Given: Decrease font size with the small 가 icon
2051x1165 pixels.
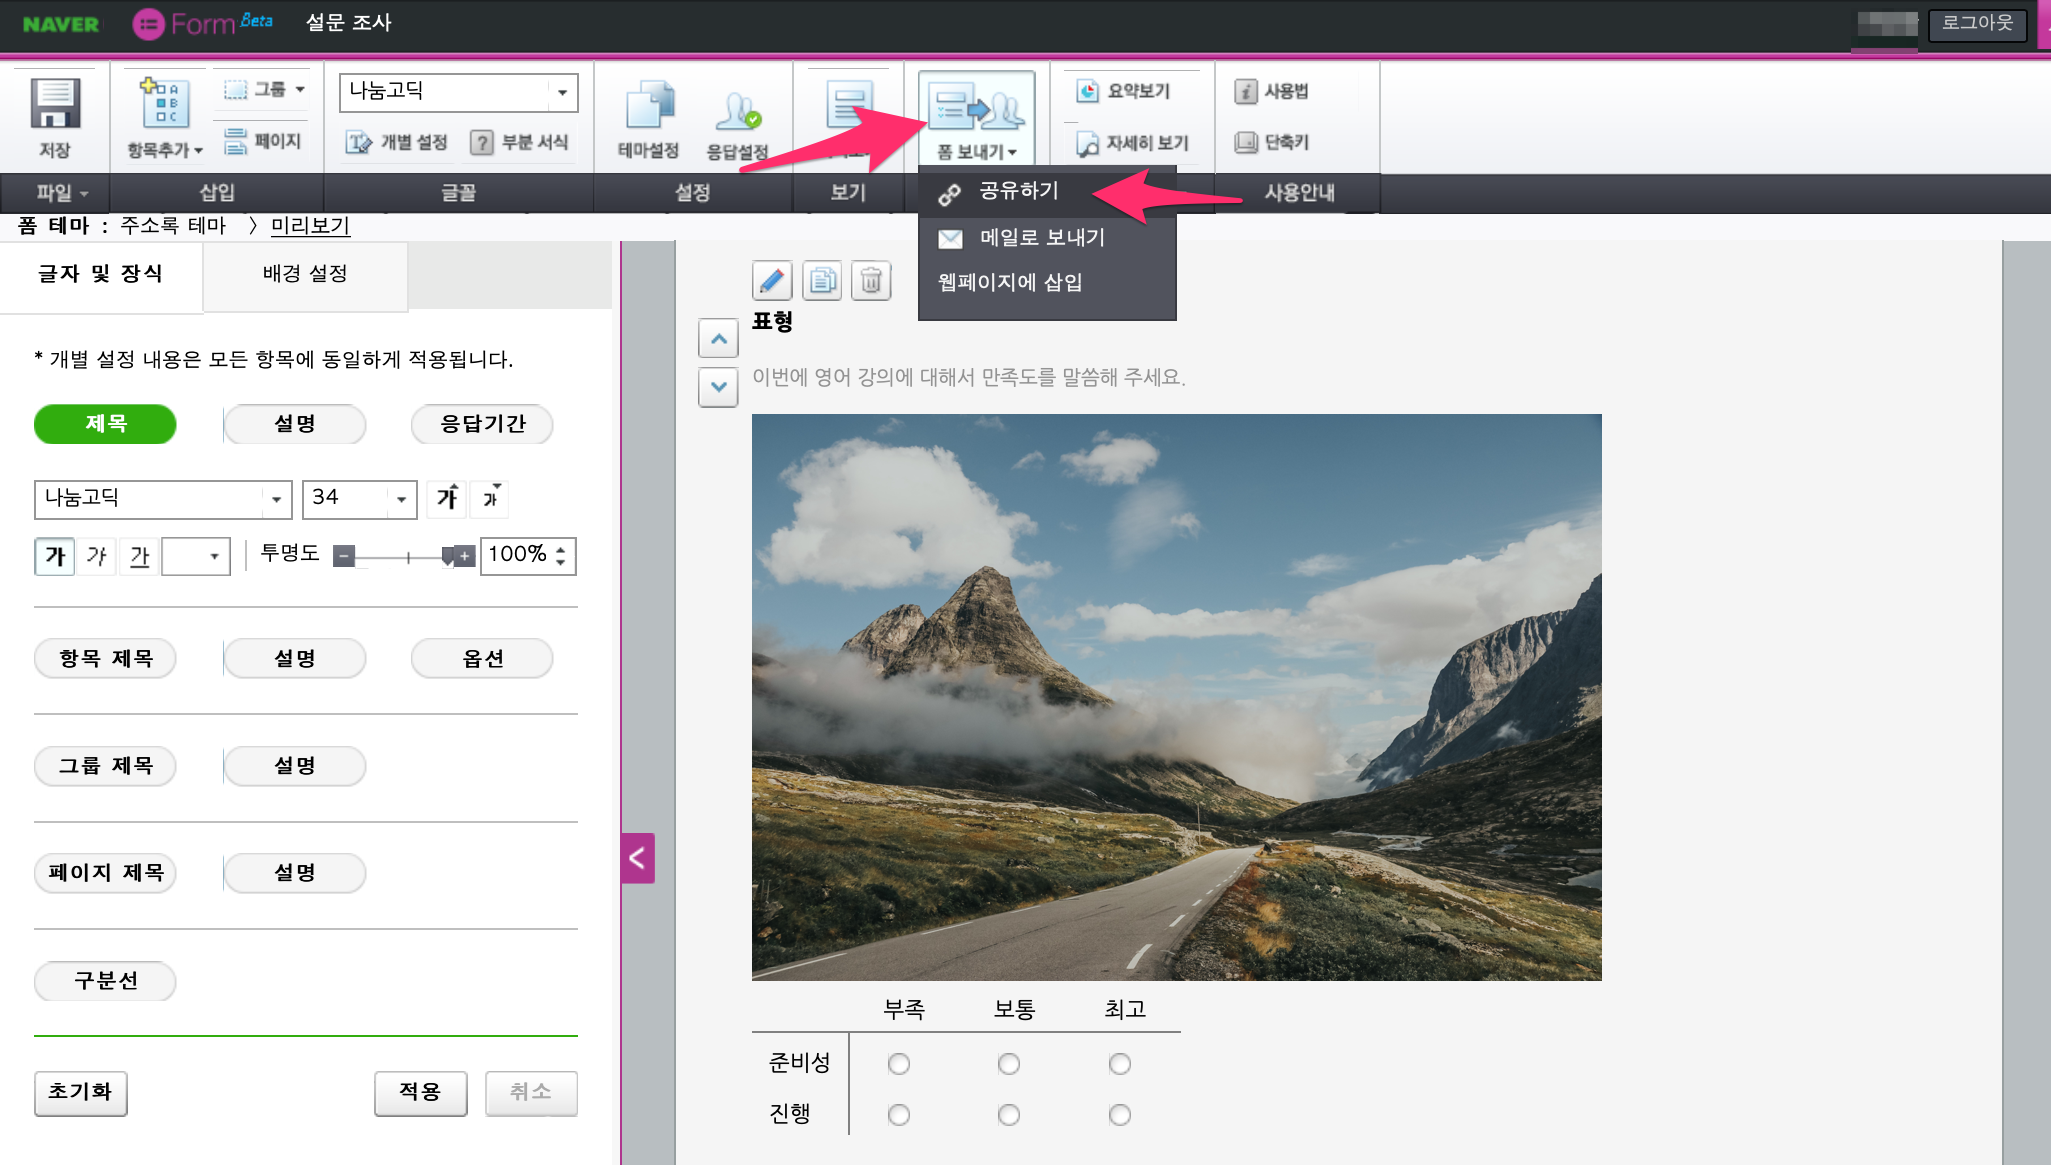Looking at the screenshot, I should click(x=489, y=498).
